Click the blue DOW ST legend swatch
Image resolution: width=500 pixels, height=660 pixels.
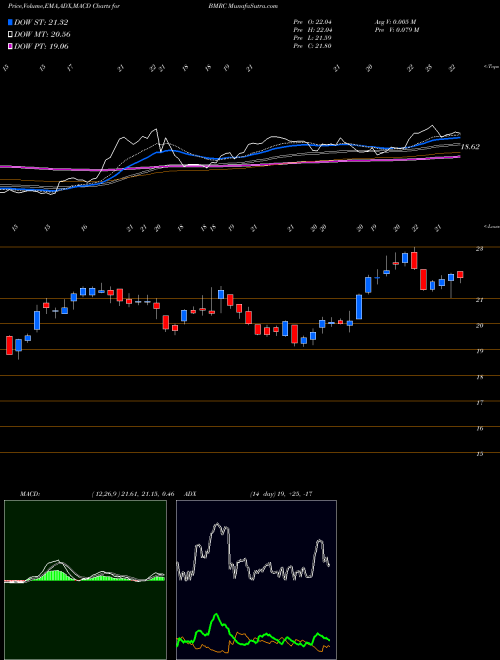pos(10,22)
